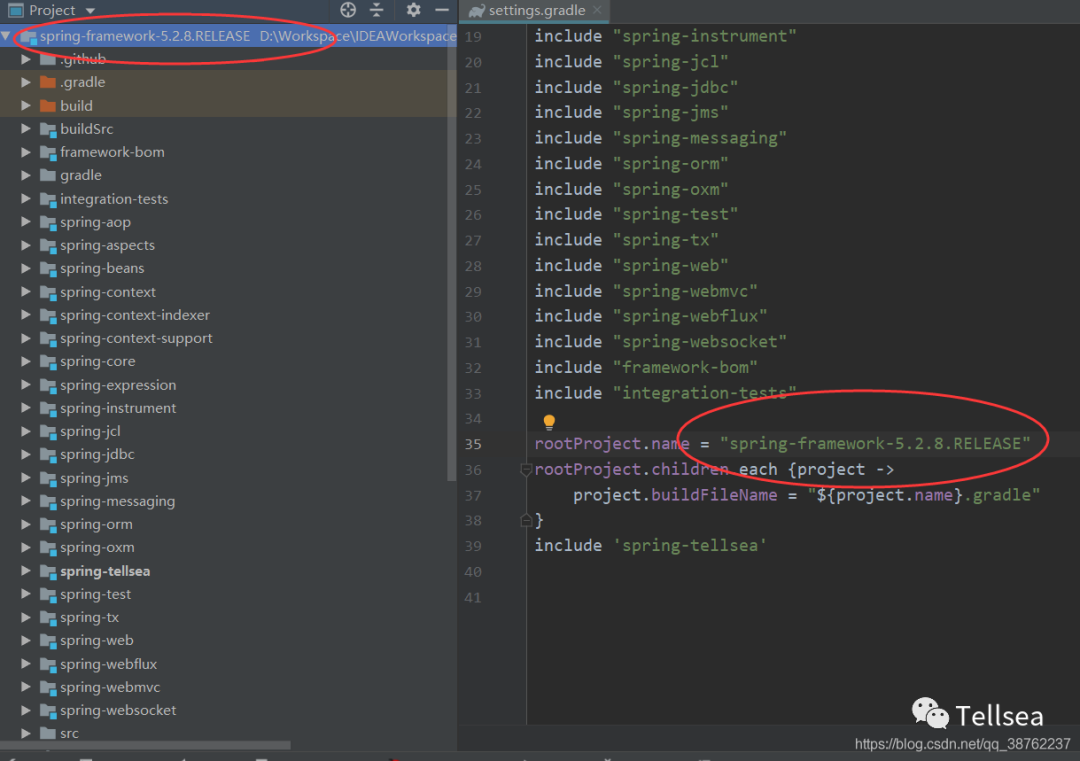Select spring-context in the project tree

coord(107,292)
